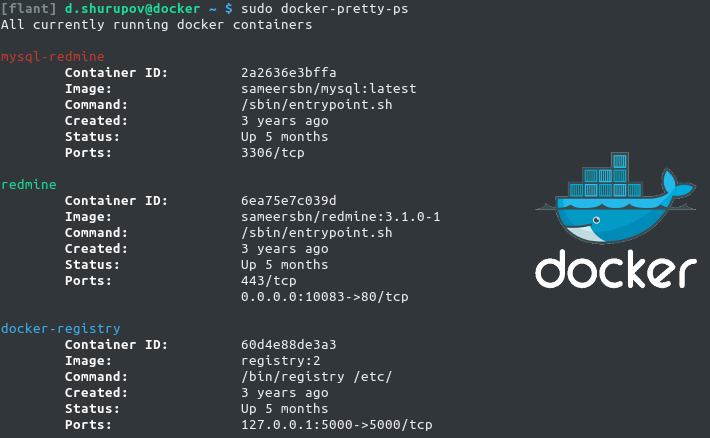Click the 'docker' wordmark under the whale
This screenshot has height=438, width=710.
(x=616, y=269)
